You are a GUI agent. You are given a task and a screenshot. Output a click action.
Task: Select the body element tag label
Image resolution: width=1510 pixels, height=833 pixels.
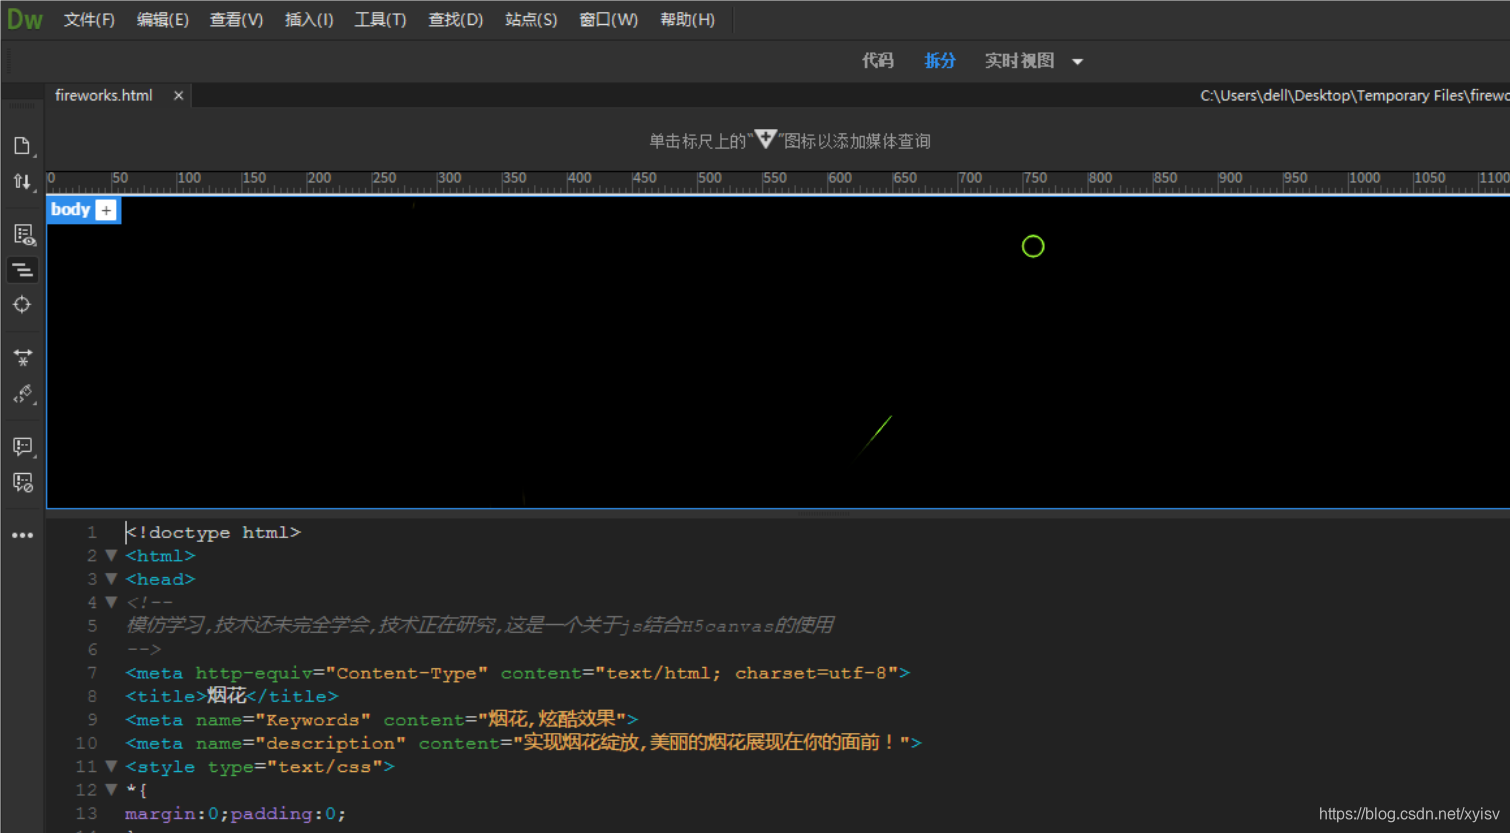point(70,209)
